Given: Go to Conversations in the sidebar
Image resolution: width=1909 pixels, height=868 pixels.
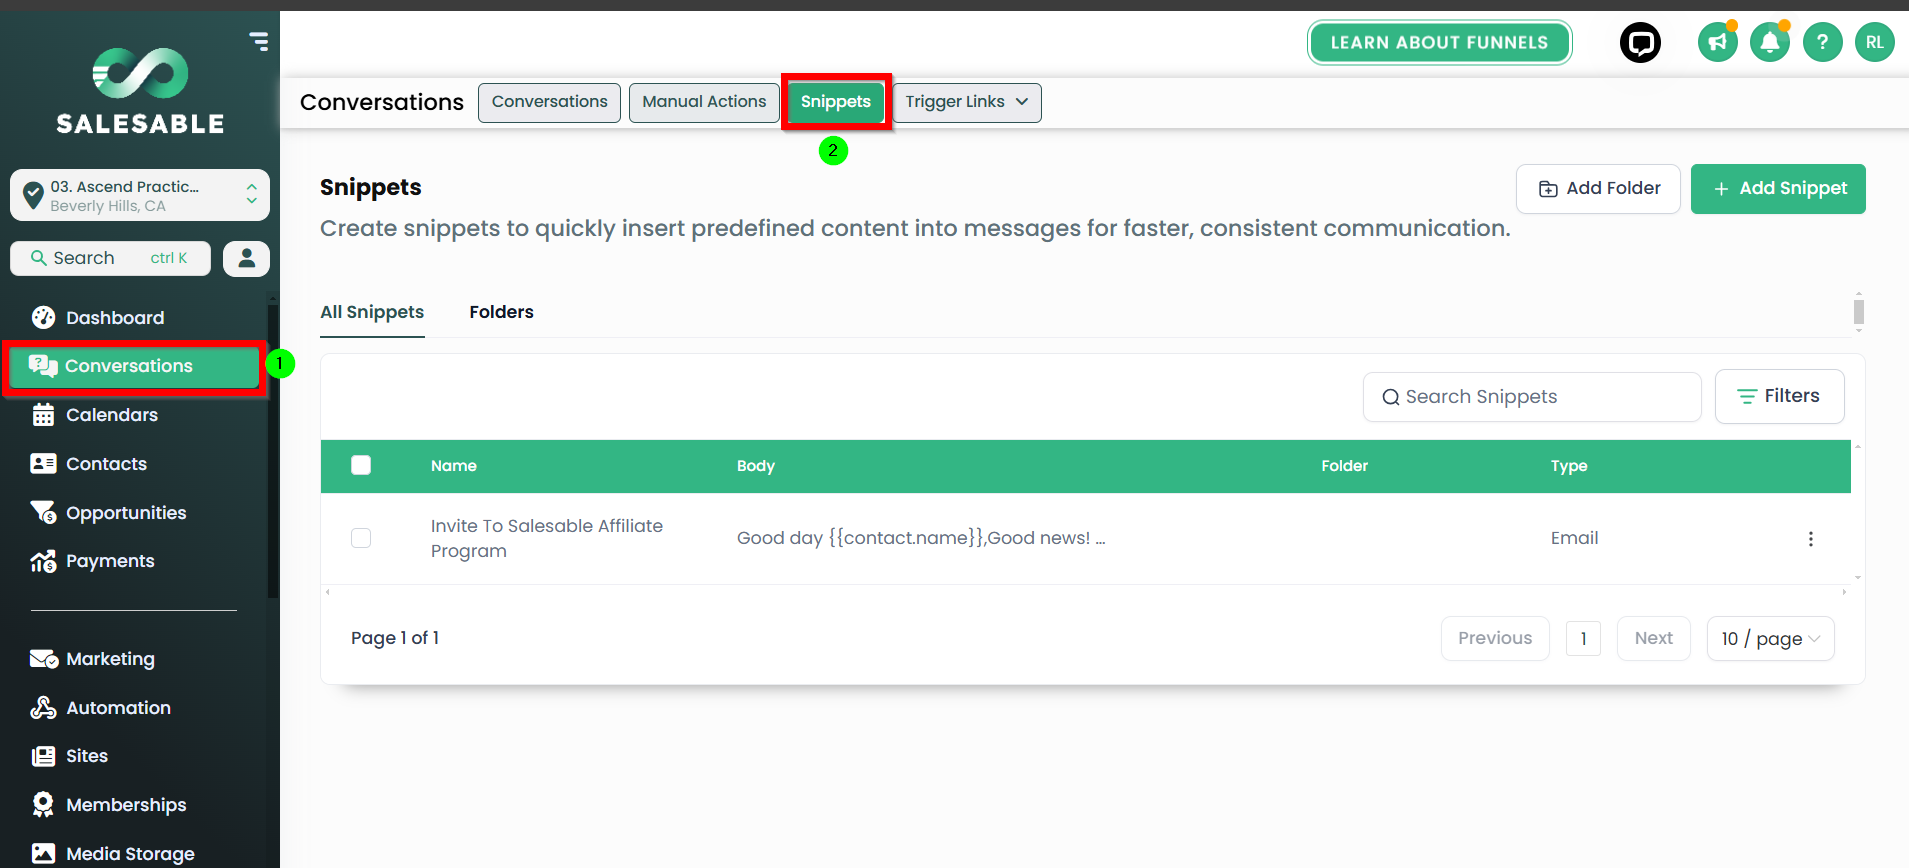Looking at the screenshot, I should coord(135,366).
